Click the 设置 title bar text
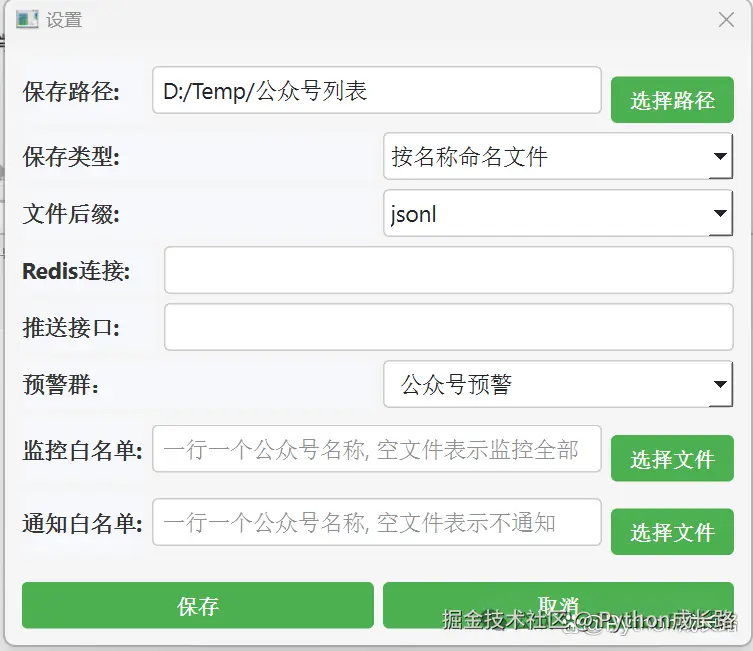 tap(64, 20)
